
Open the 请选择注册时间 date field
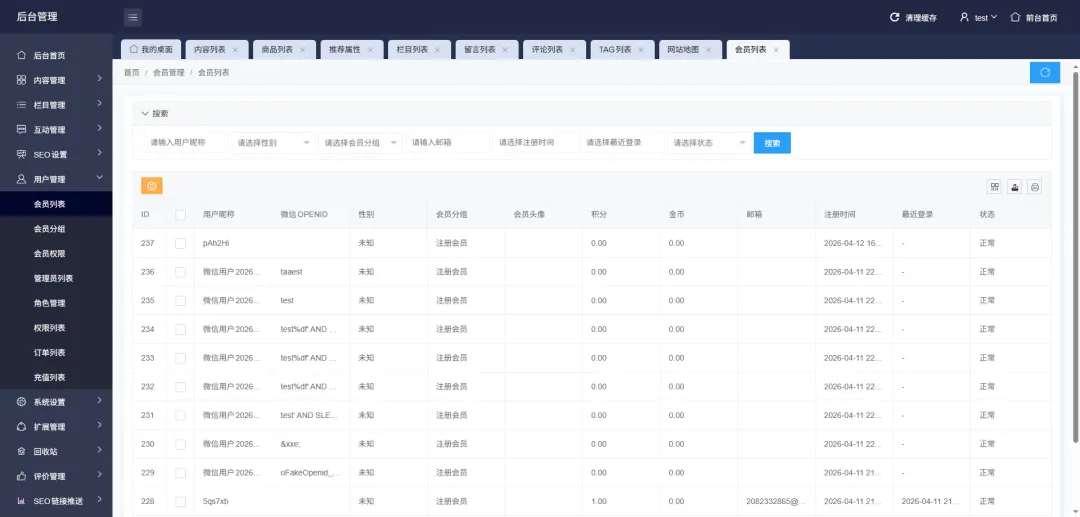point(534,143)
